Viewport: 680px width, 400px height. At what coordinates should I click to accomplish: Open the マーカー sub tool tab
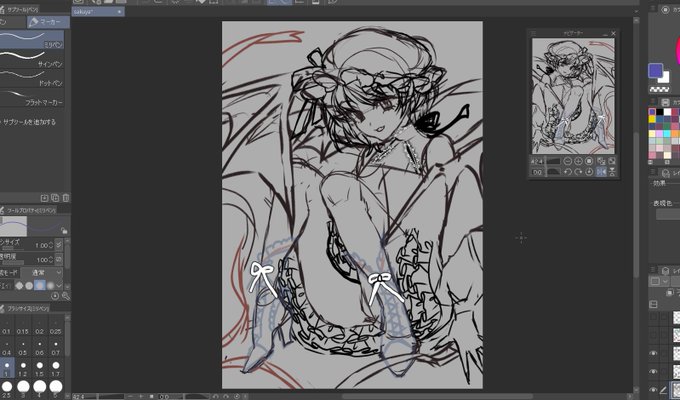click(x=48, y=22)
